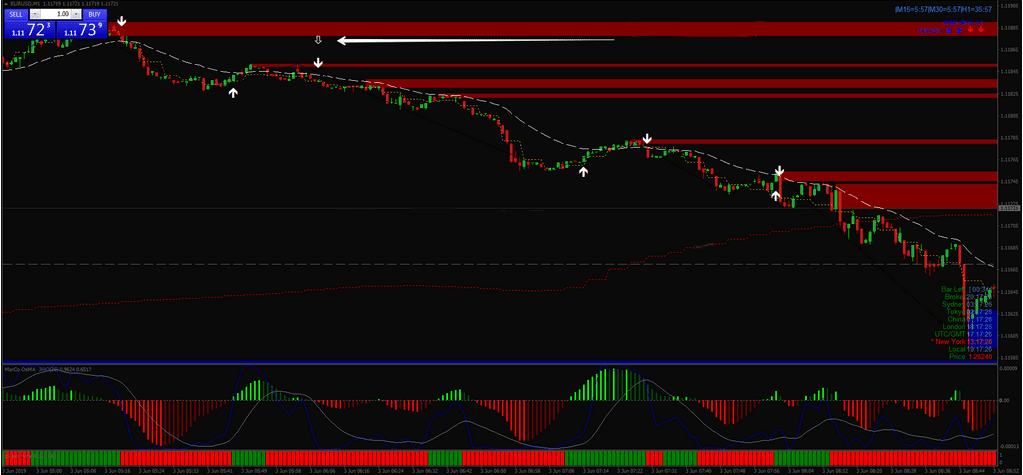Click white up arrow signal near 07:14 candles

[x=584, y=171]
